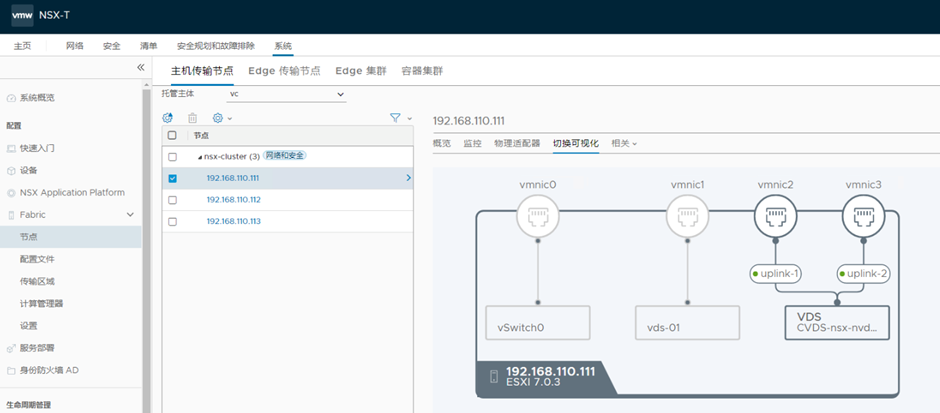The image size is (940, 413).
Task: Select the vmnic3 network adapter icon
Action: point(863,216)
